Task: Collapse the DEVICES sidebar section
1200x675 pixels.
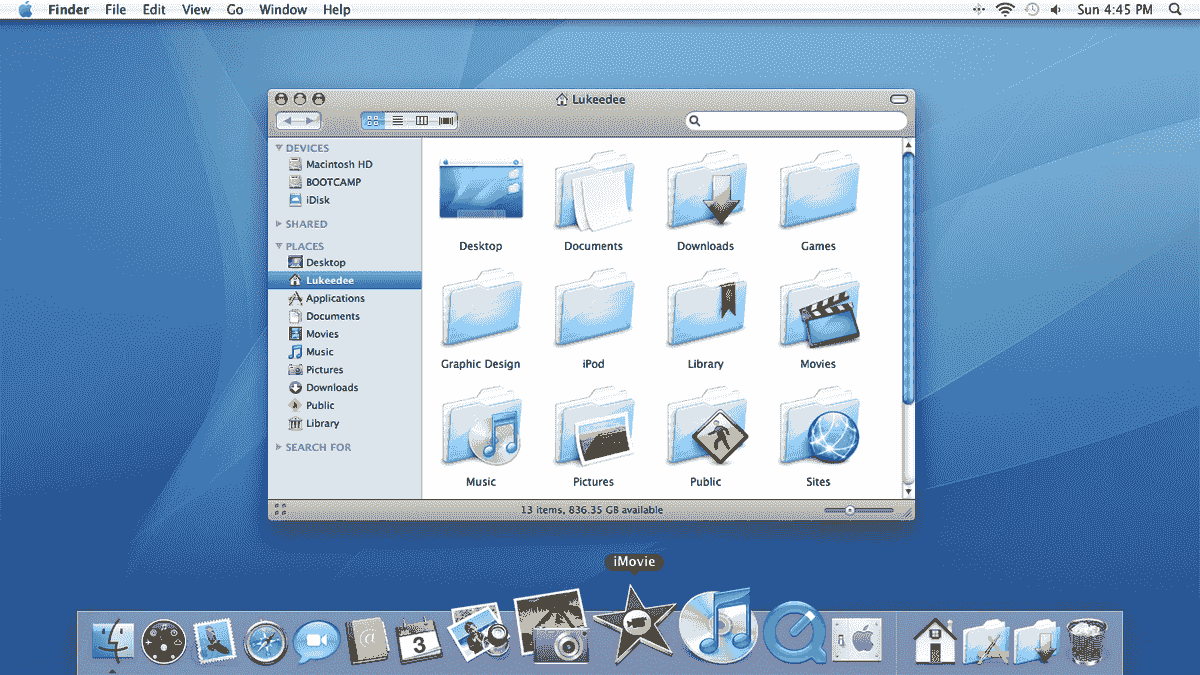Action: point(280,148)
